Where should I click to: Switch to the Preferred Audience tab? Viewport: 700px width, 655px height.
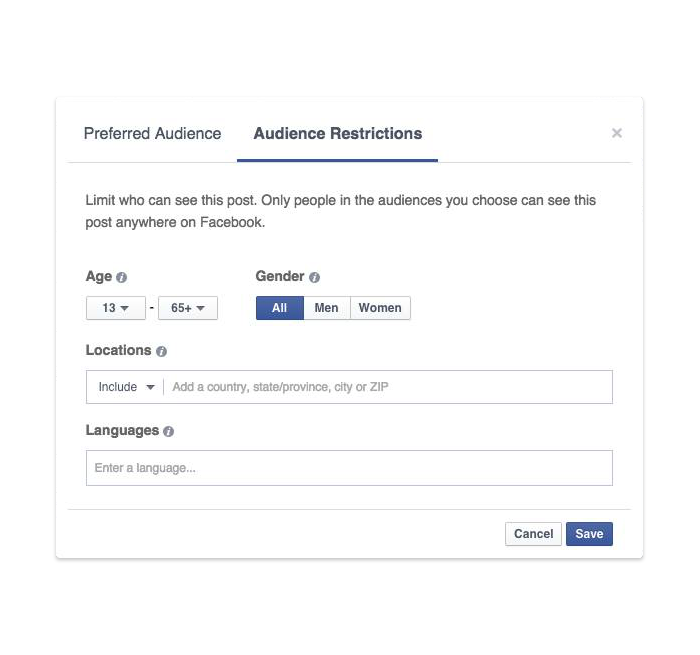pyautogui.click(x=153, y=134)
